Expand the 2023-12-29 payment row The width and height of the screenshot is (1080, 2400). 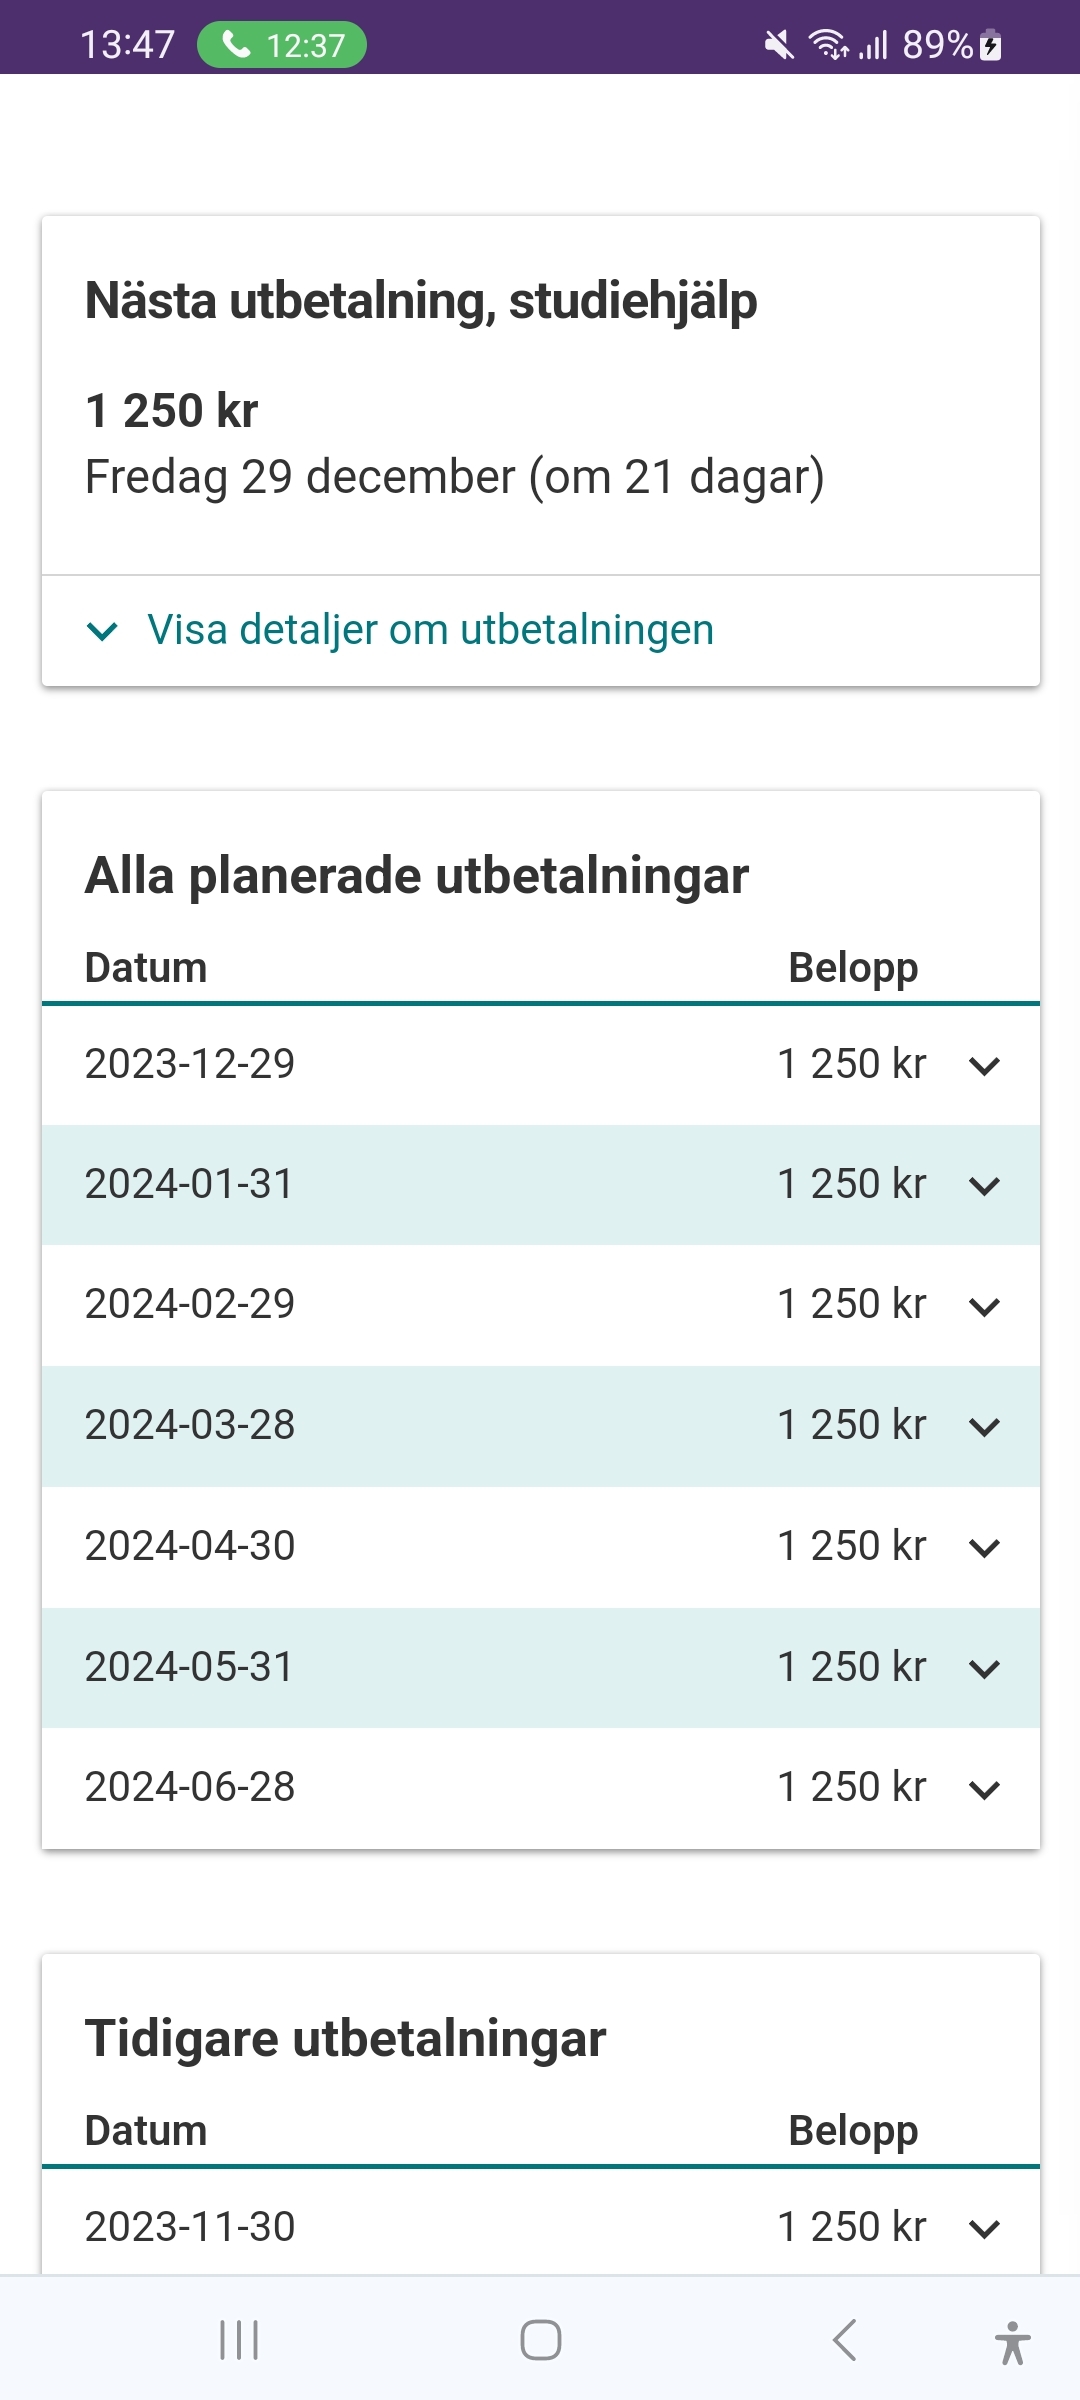[x=540, y=1065]
